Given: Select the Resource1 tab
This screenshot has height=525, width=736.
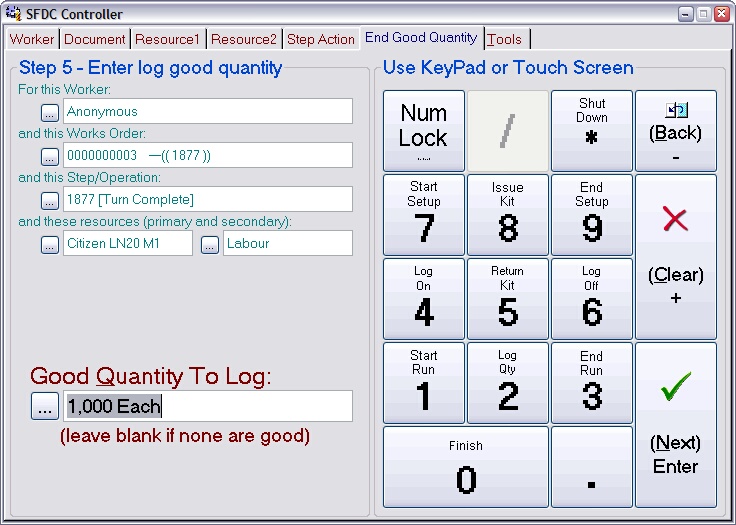Looking at the screenshot, I should [x=167, y=39].
